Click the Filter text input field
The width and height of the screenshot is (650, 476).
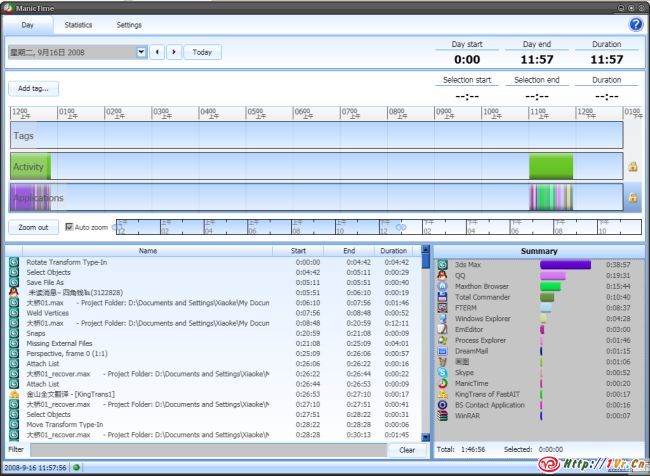206,450
